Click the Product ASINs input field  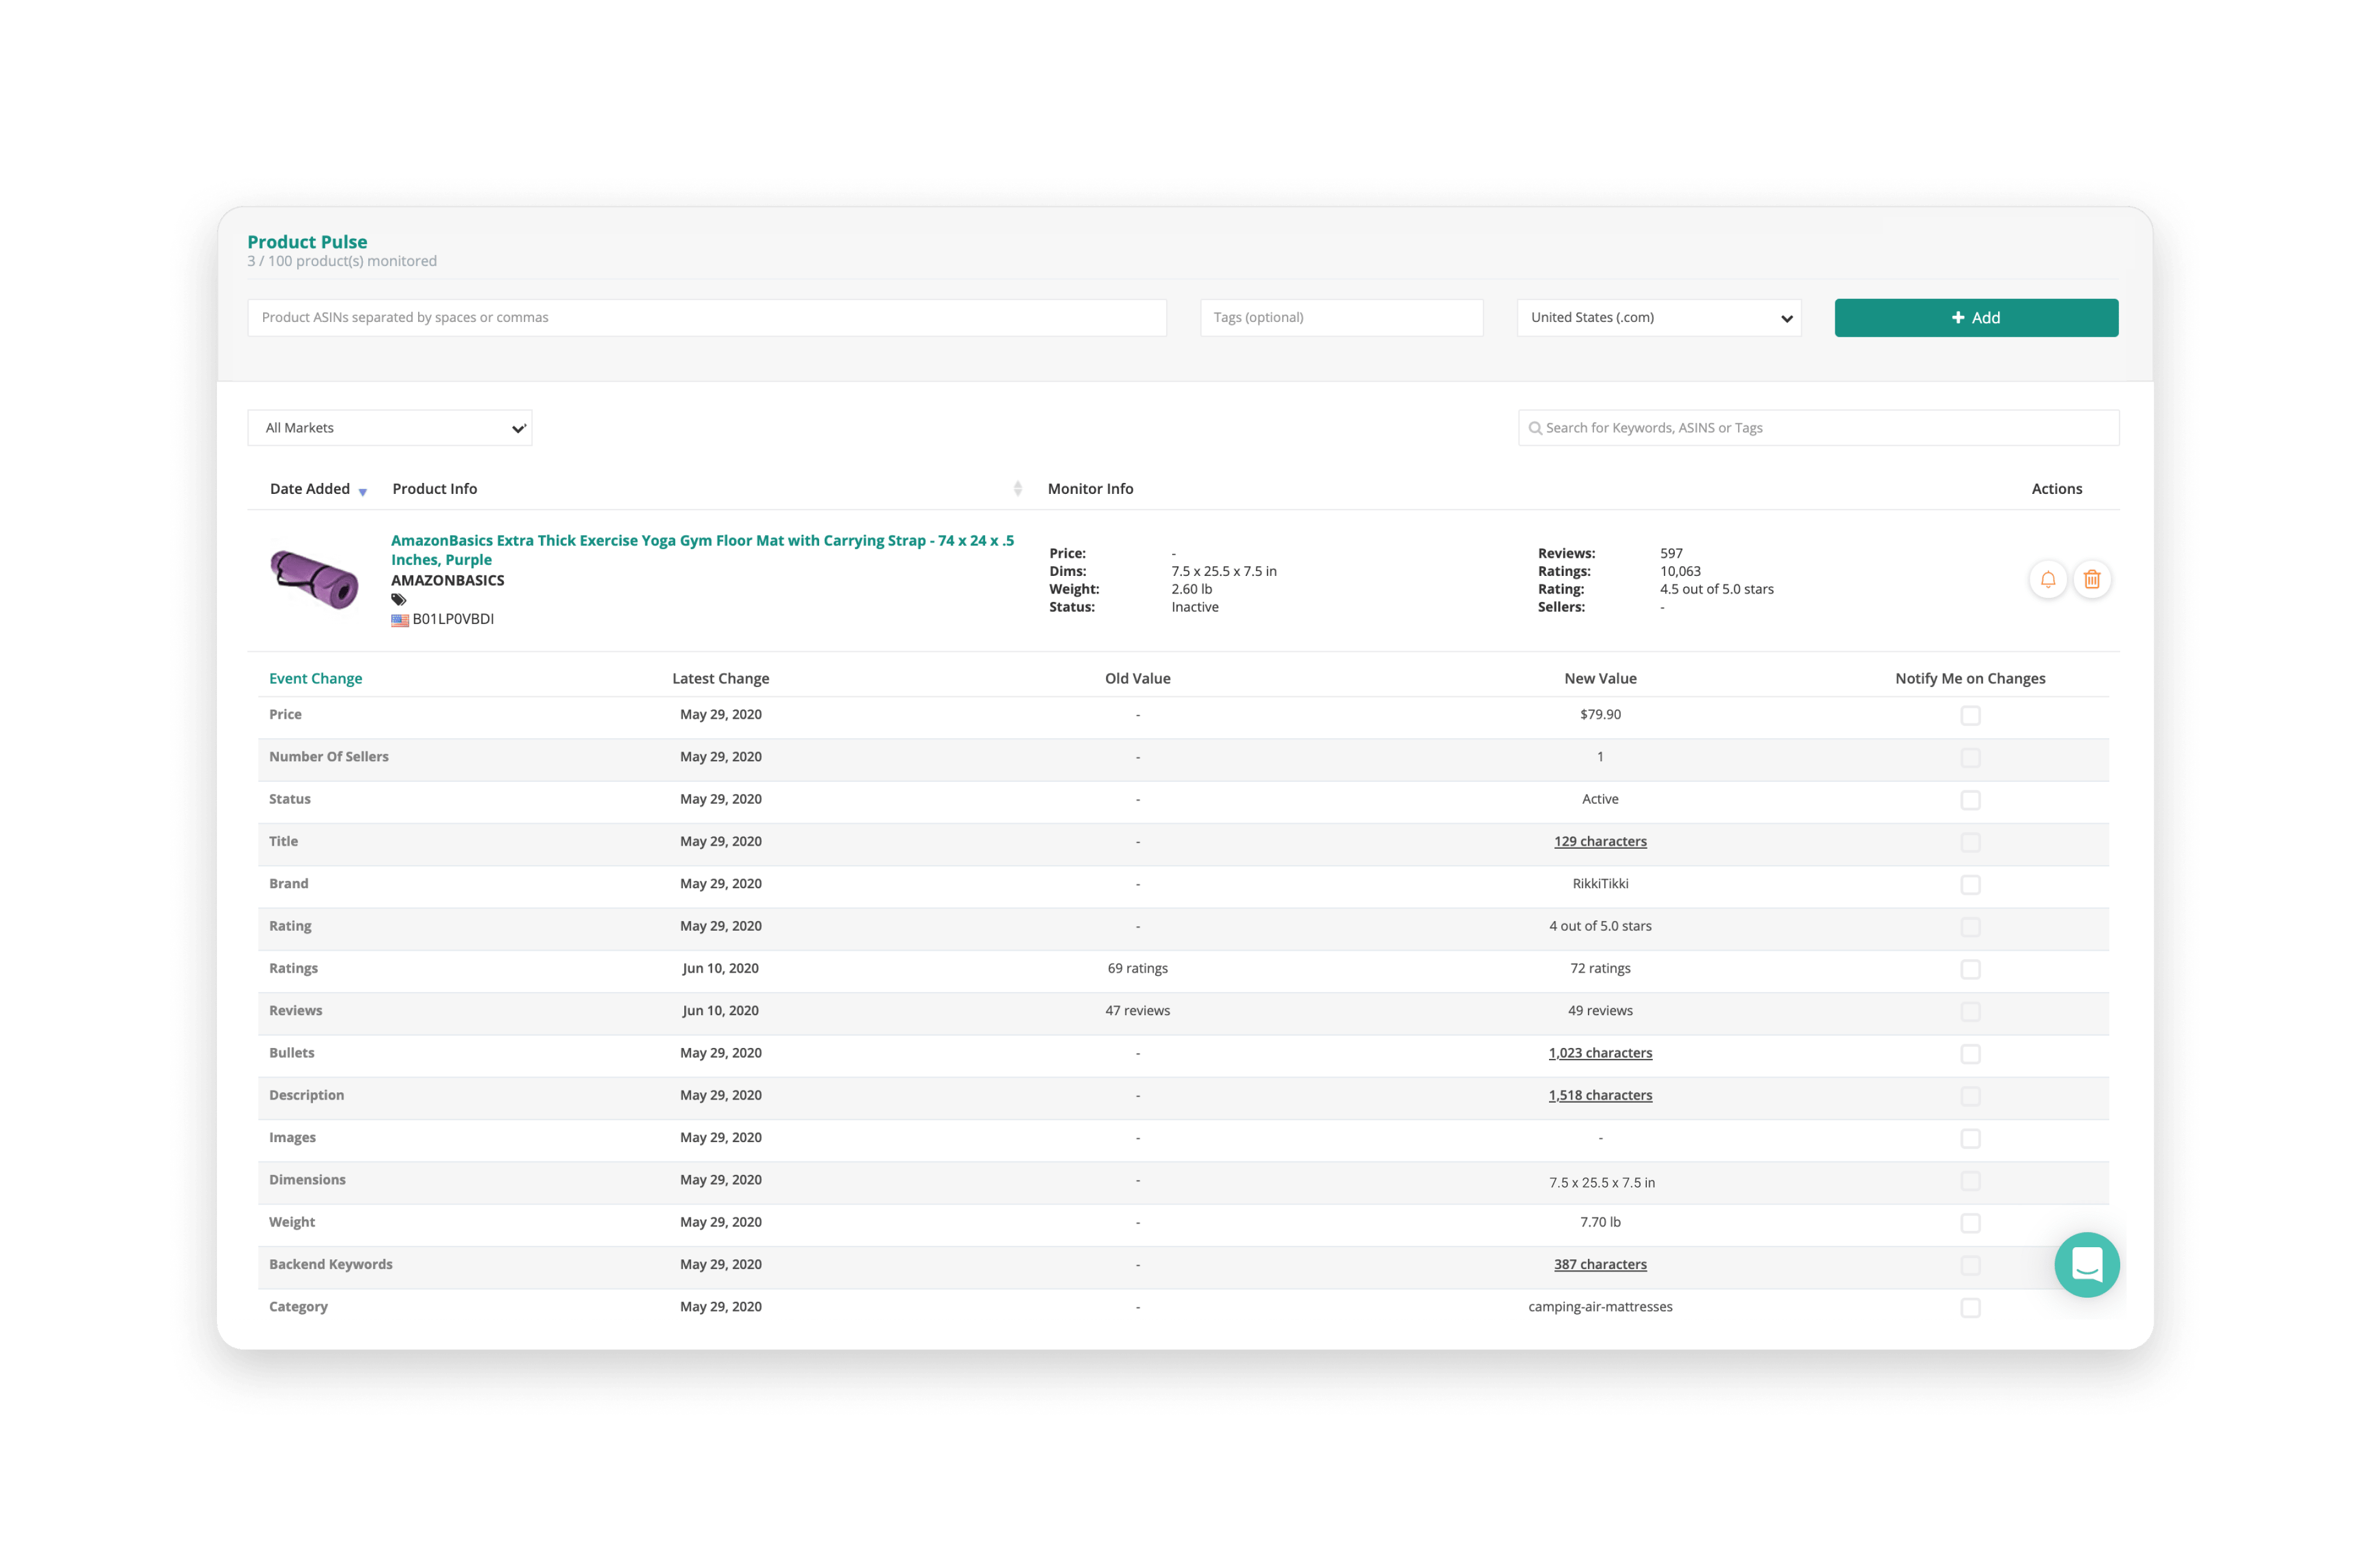pyautogui.click(x=706, y=318)
